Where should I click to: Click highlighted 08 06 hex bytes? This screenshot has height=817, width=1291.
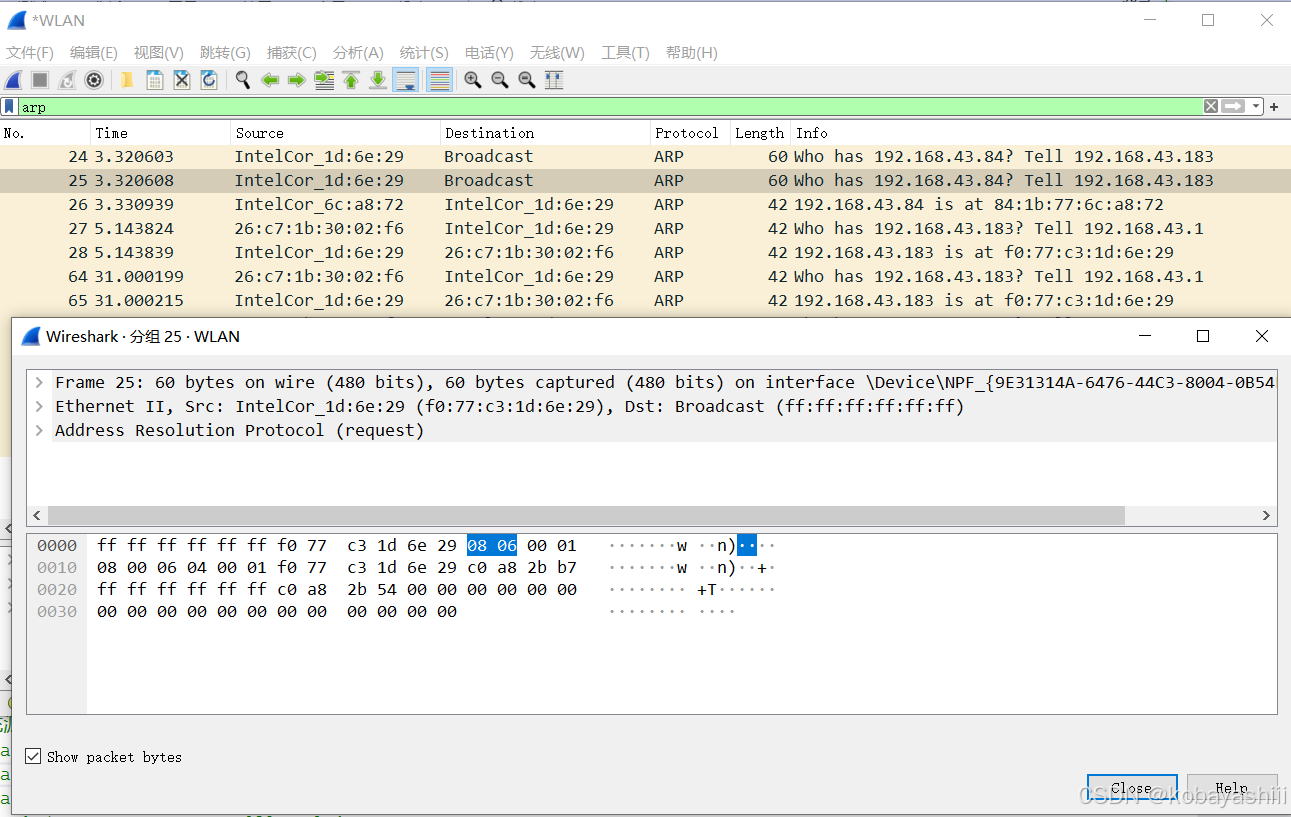[x=492, y=545]
